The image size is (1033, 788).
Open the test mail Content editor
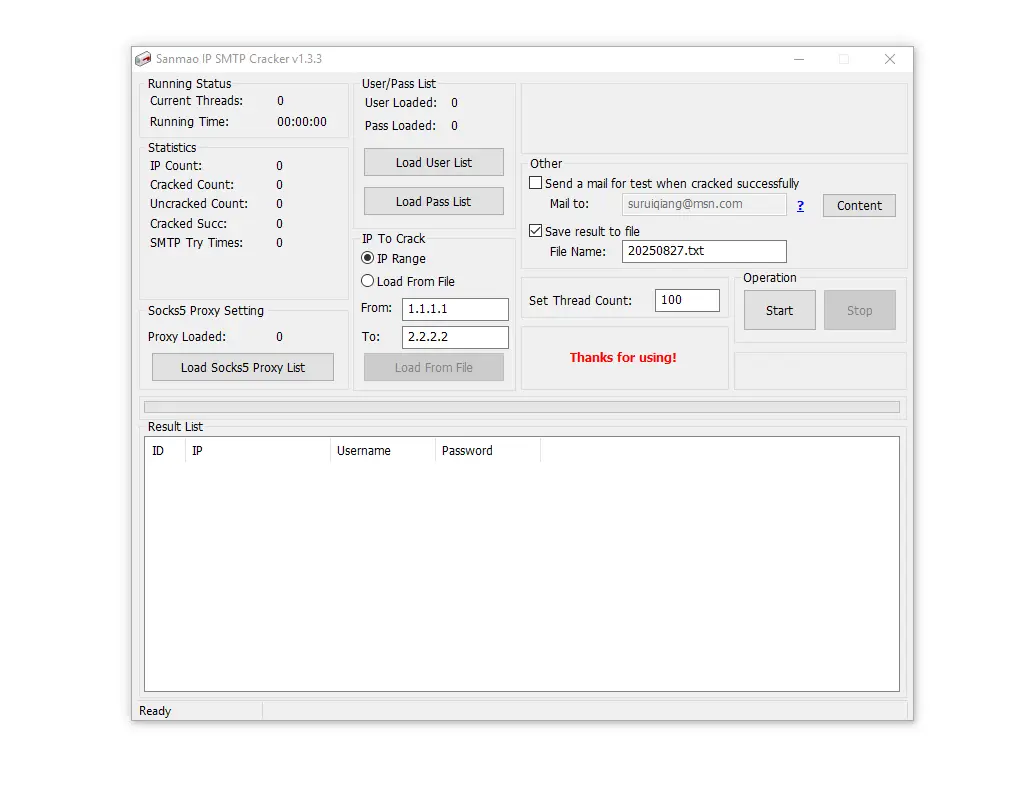[858, 205]
